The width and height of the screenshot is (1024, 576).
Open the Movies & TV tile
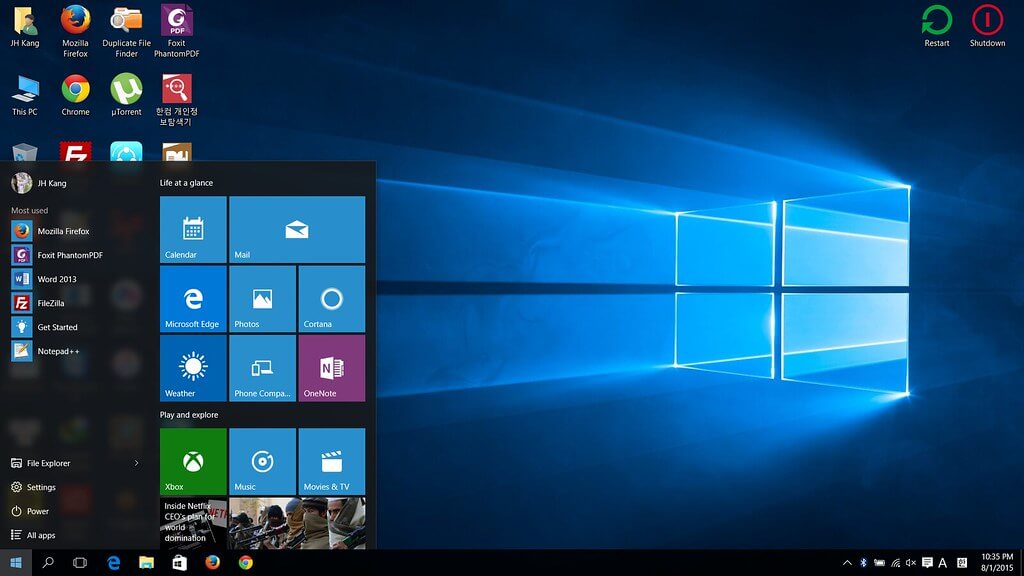click(332, 461)
